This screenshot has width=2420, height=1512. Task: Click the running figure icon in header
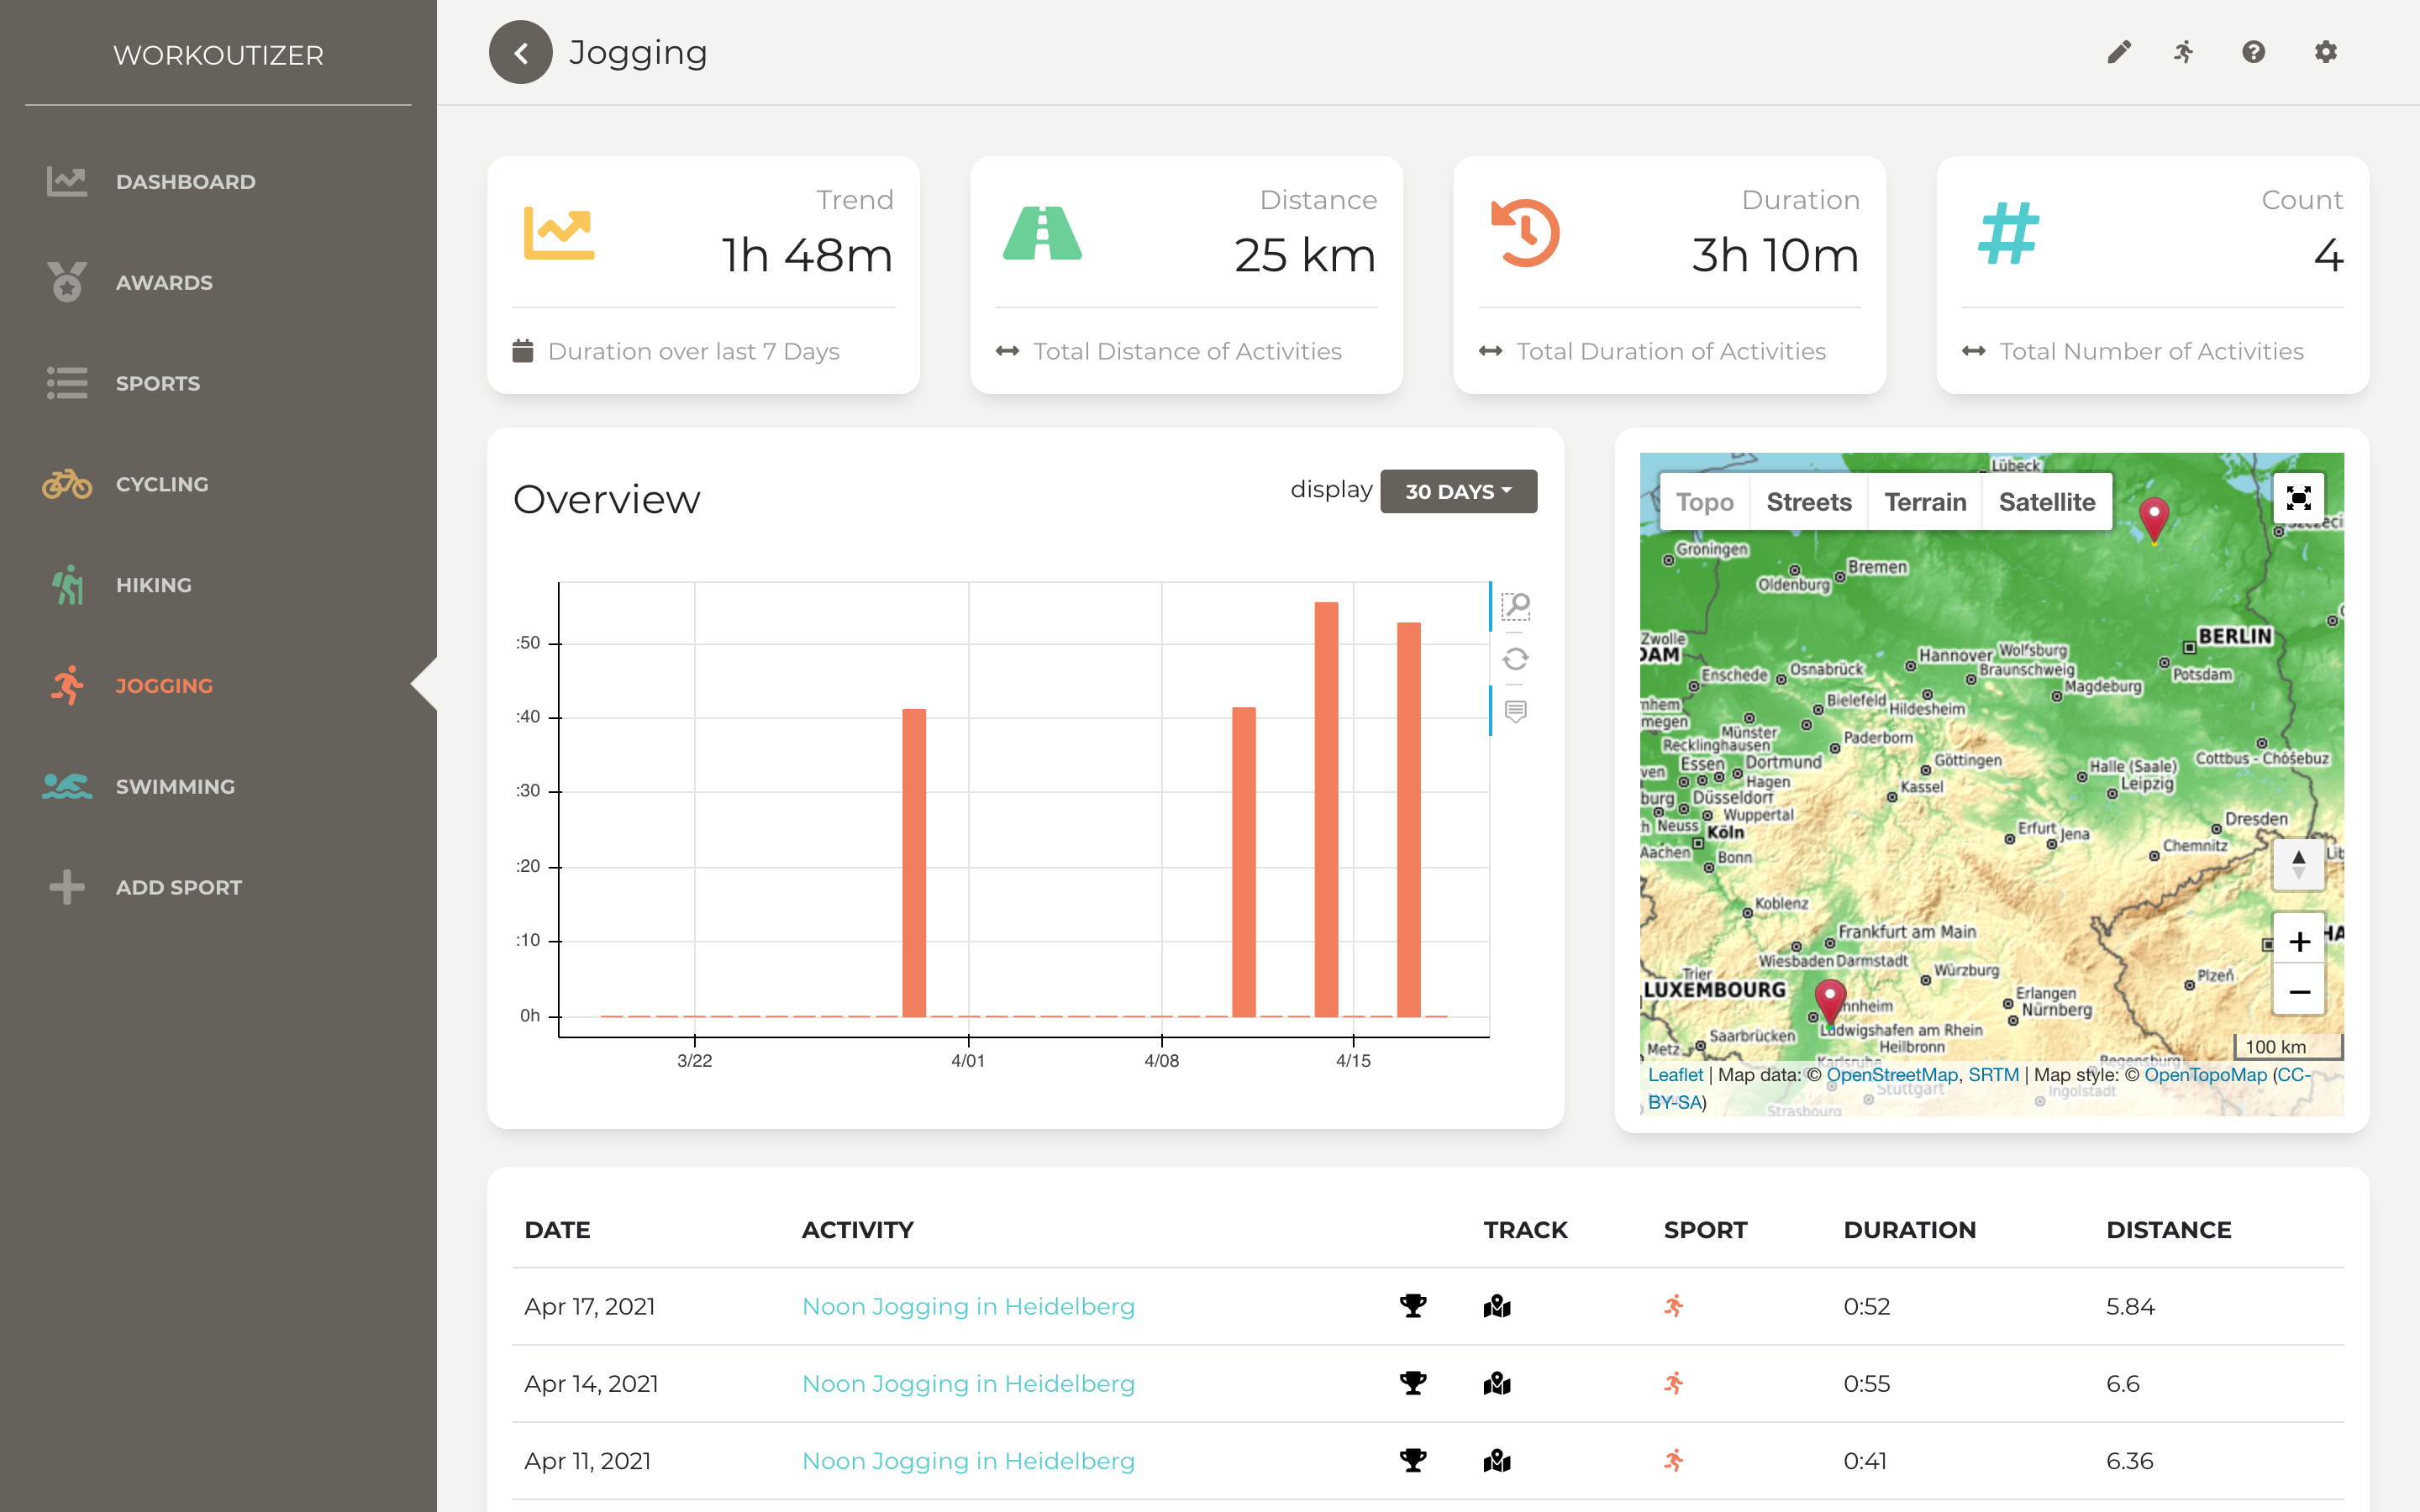pos(2184,52)
